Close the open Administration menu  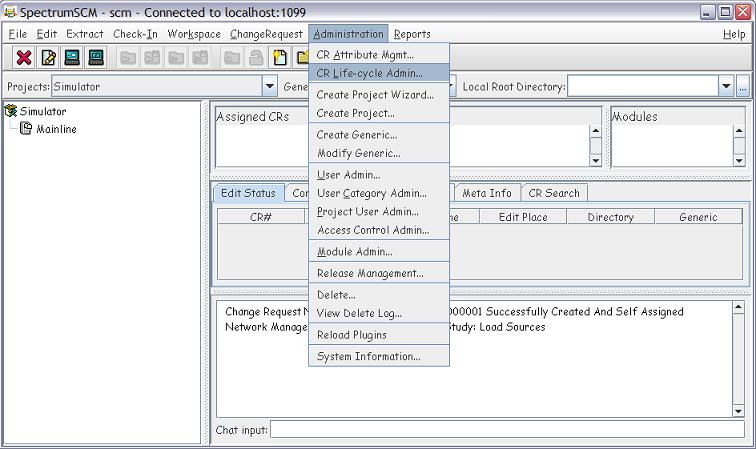pos(348,34)
